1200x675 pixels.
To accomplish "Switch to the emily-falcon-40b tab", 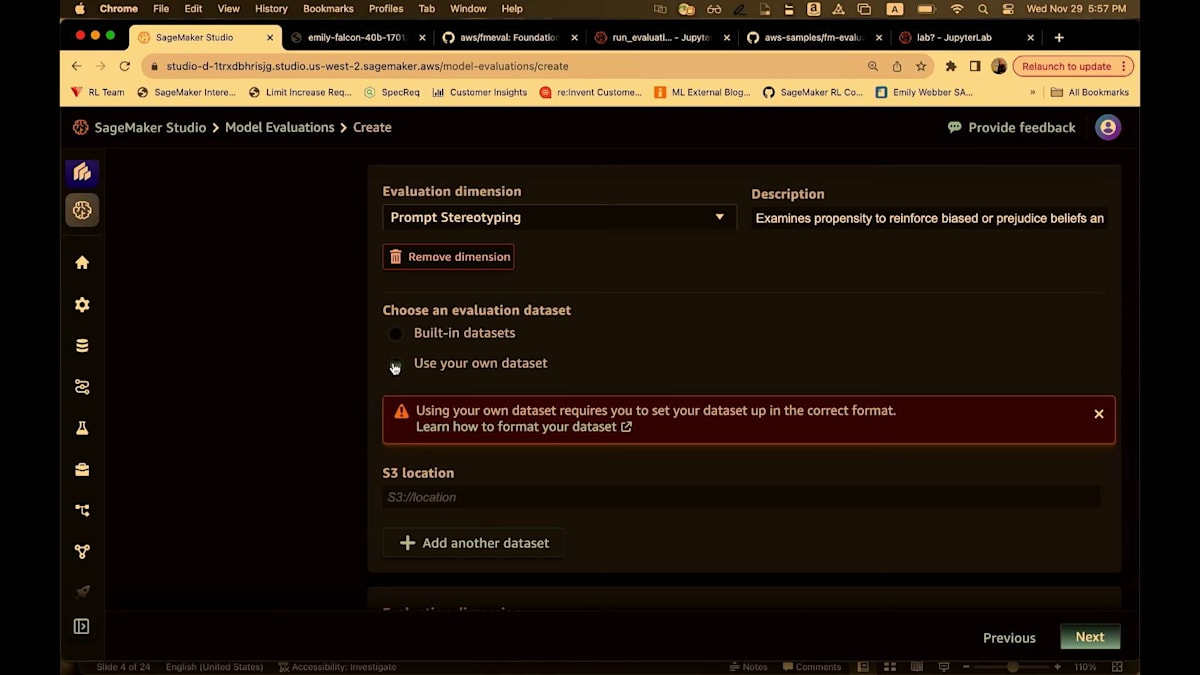I will [x=356, y=38].
